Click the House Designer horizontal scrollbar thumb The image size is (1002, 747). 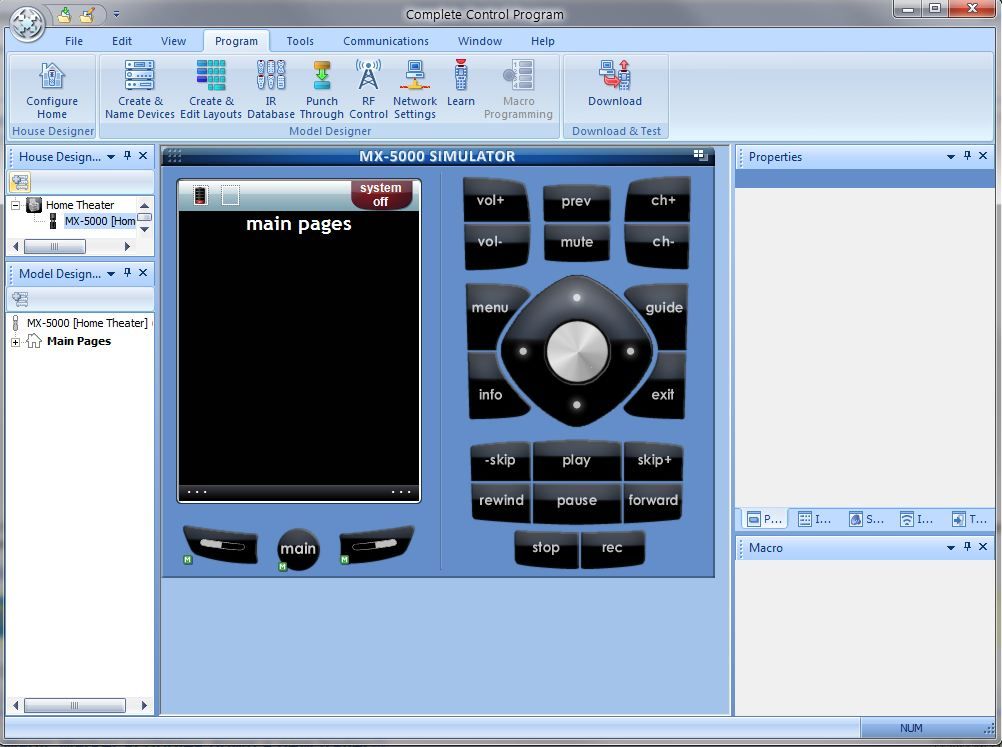pos(54,246)
